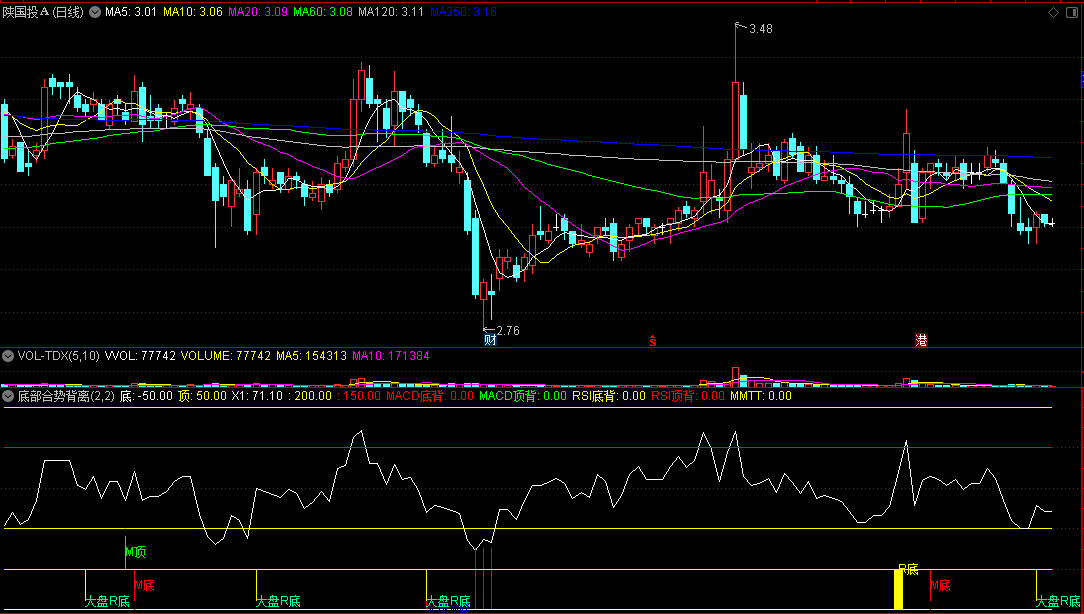1084x614 pixels.
Task: Select the 底: -50.00 value
Action: [x=146, y=396]
